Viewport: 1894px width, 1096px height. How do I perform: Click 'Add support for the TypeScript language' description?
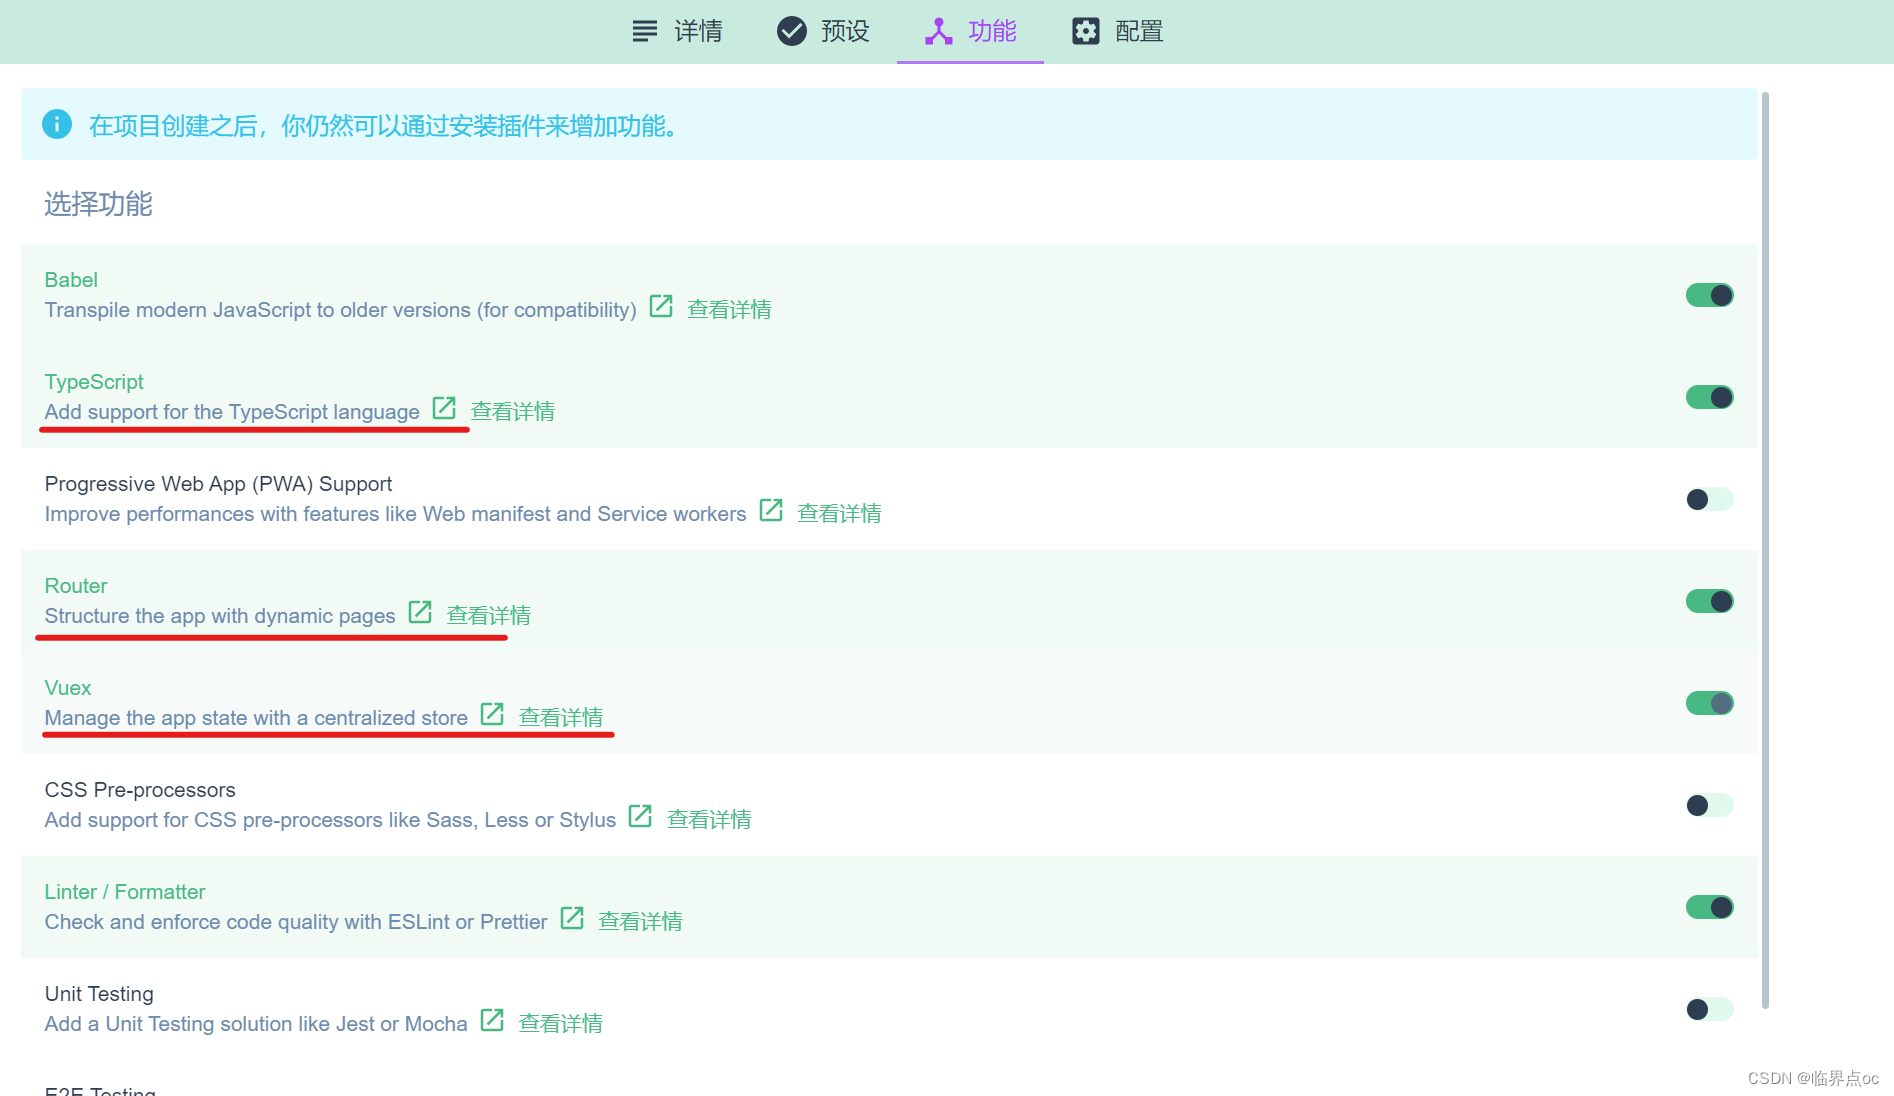tap(232, 412)
